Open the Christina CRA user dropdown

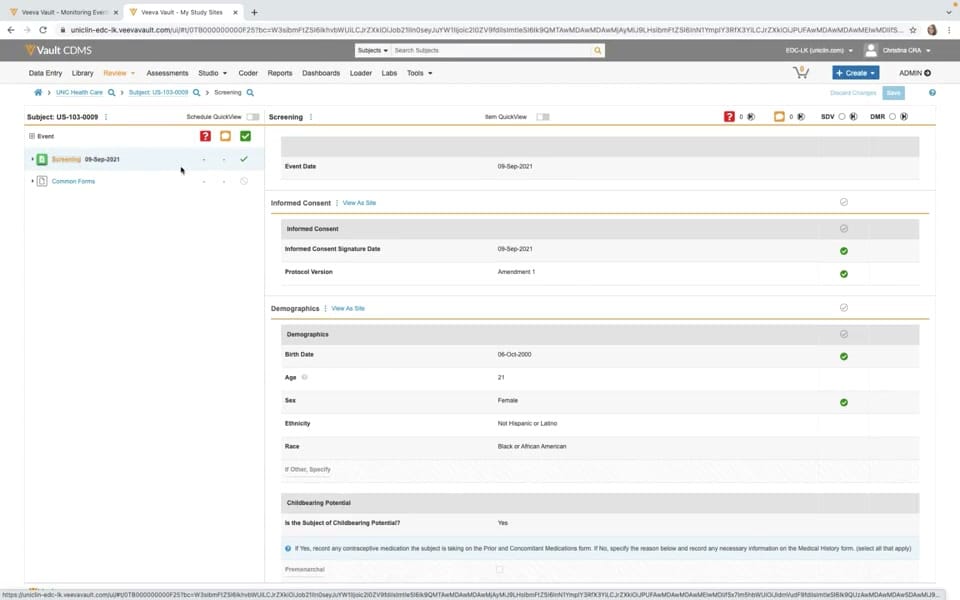(906, 50)
